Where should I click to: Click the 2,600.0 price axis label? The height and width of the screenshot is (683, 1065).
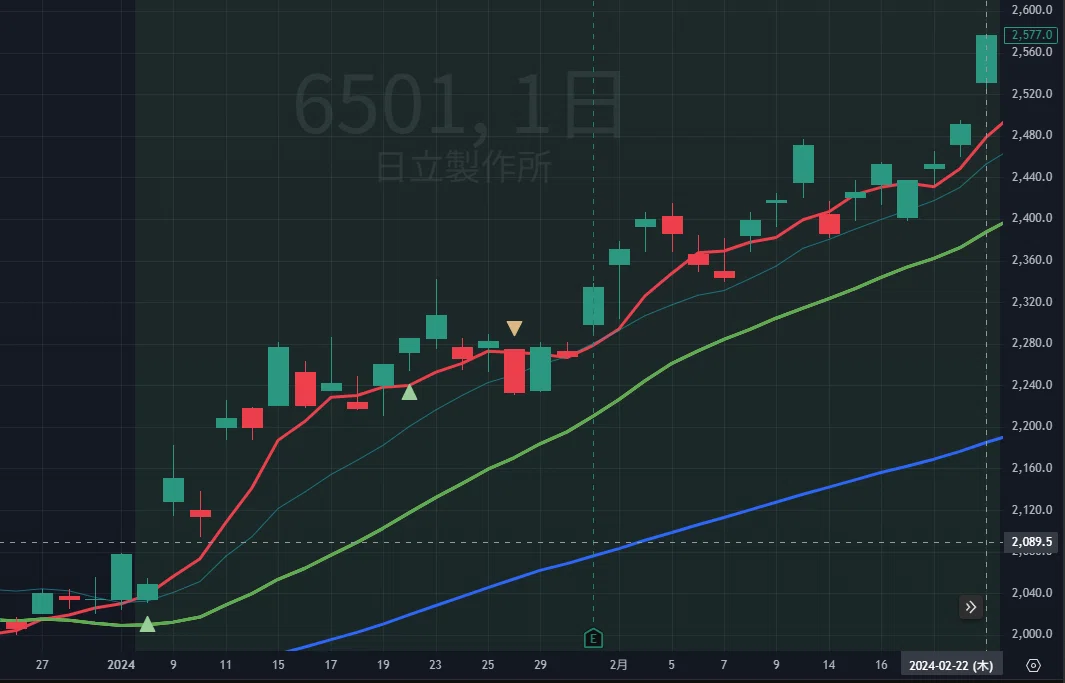click(x=1032, y=10)
